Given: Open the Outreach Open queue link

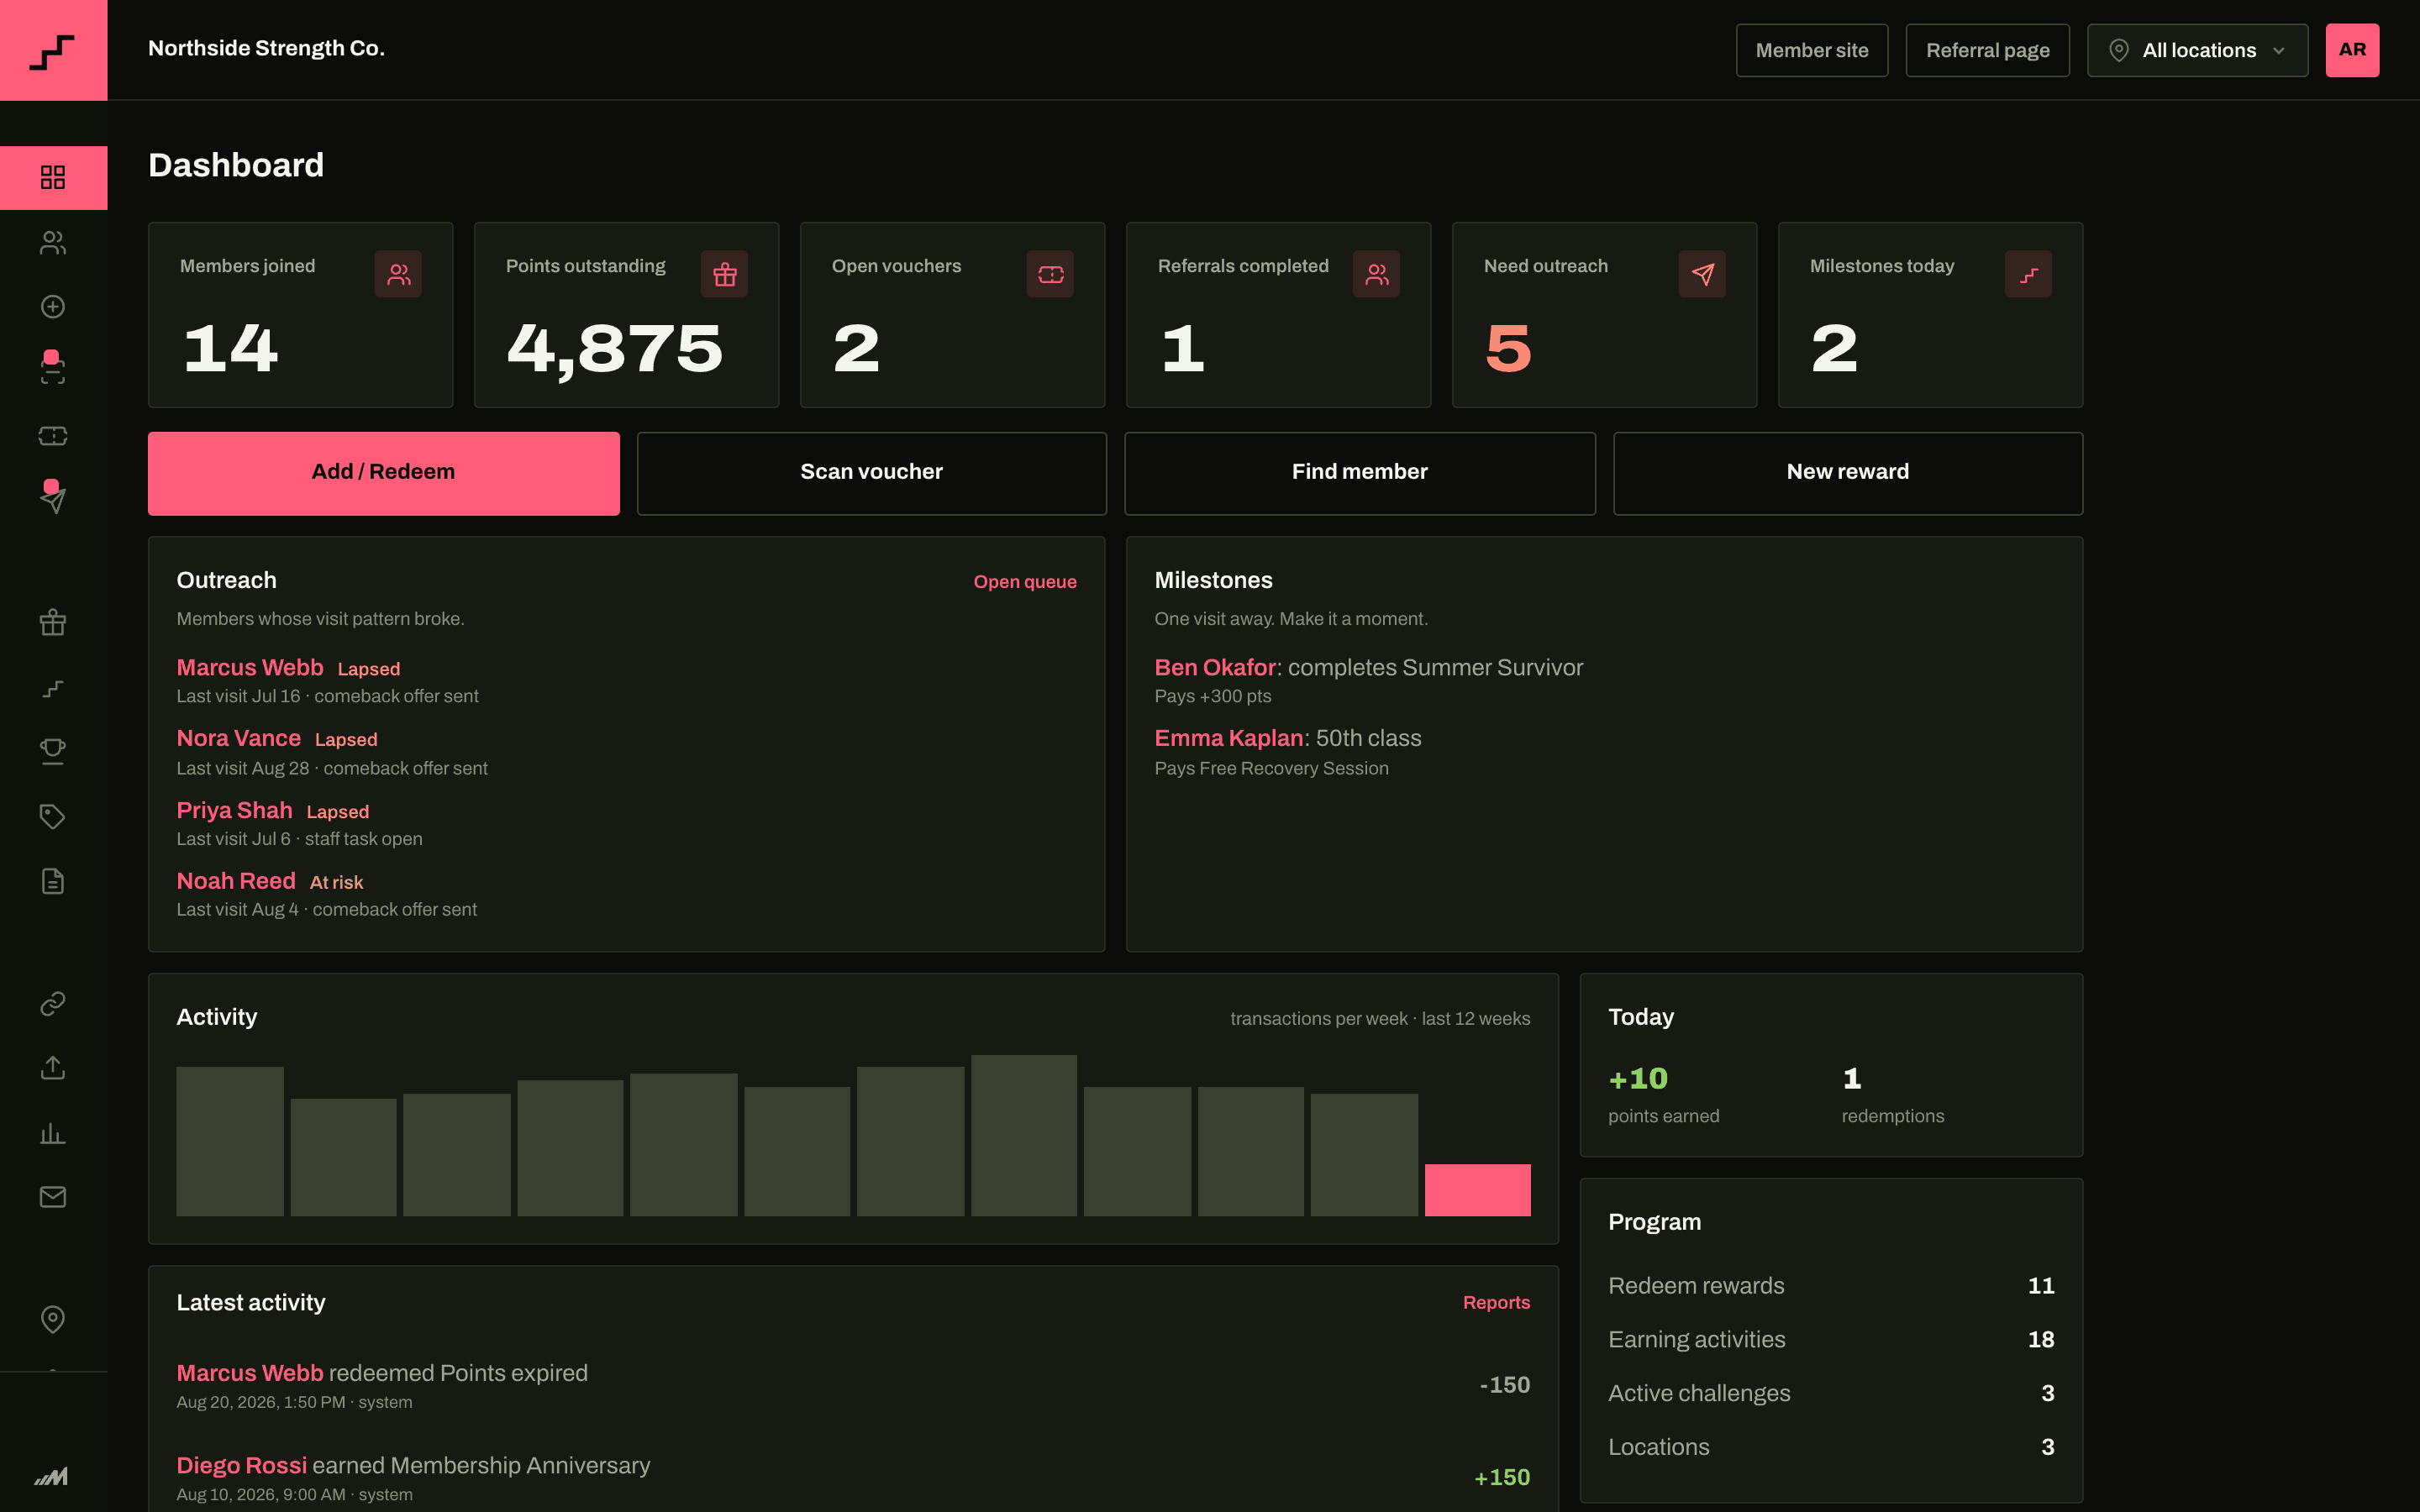Looking at the screenshot, I should (x=1025, y=582).
